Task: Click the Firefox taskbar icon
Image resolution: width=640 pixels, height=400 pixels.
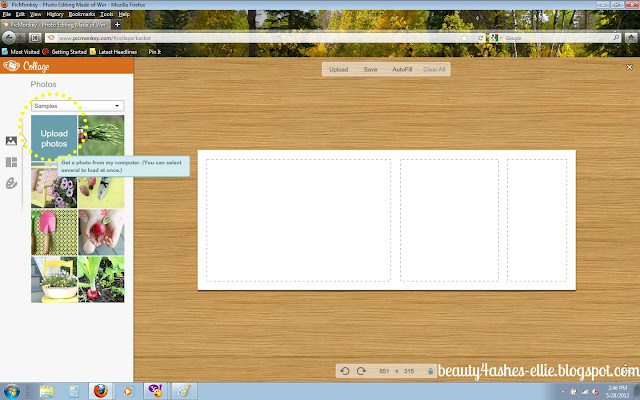Action: [x=100, y=391]
